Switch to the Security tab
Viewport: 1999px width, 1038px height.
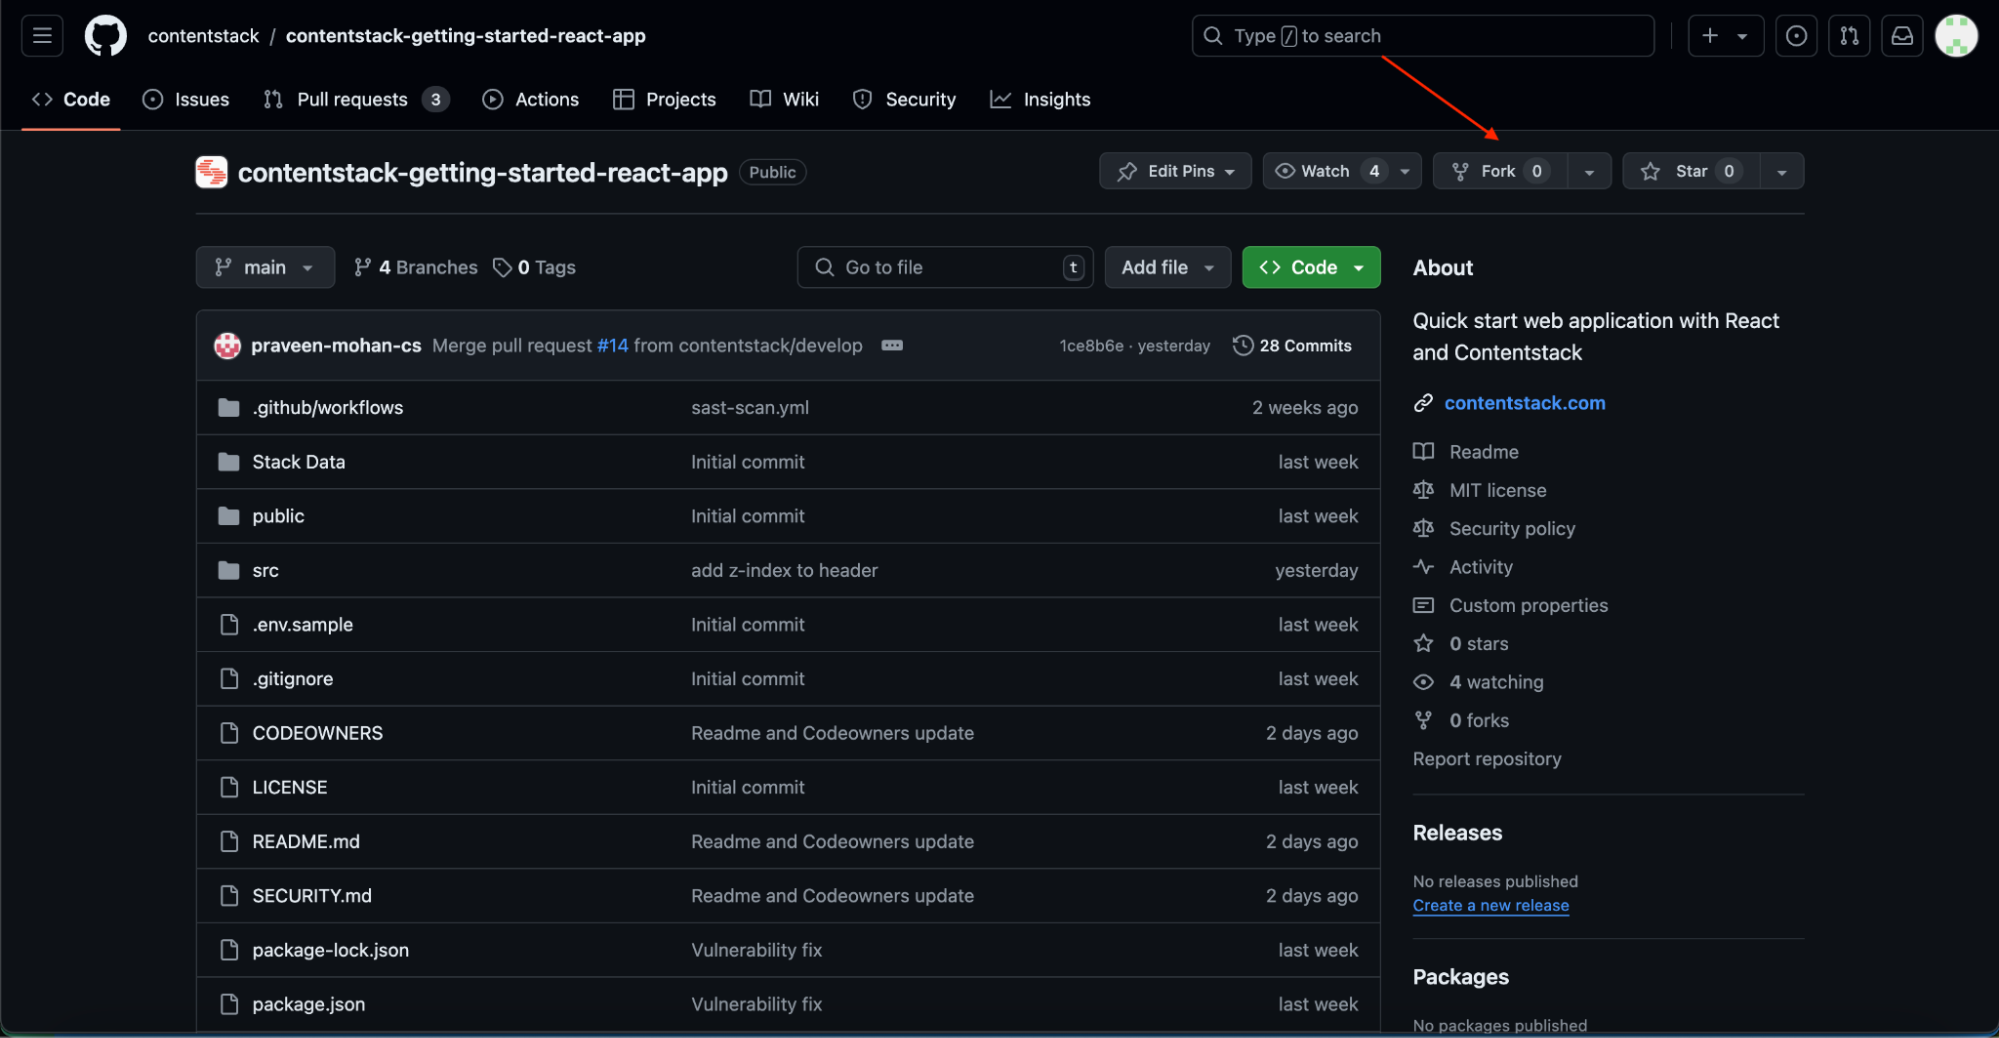click(904, 99)
